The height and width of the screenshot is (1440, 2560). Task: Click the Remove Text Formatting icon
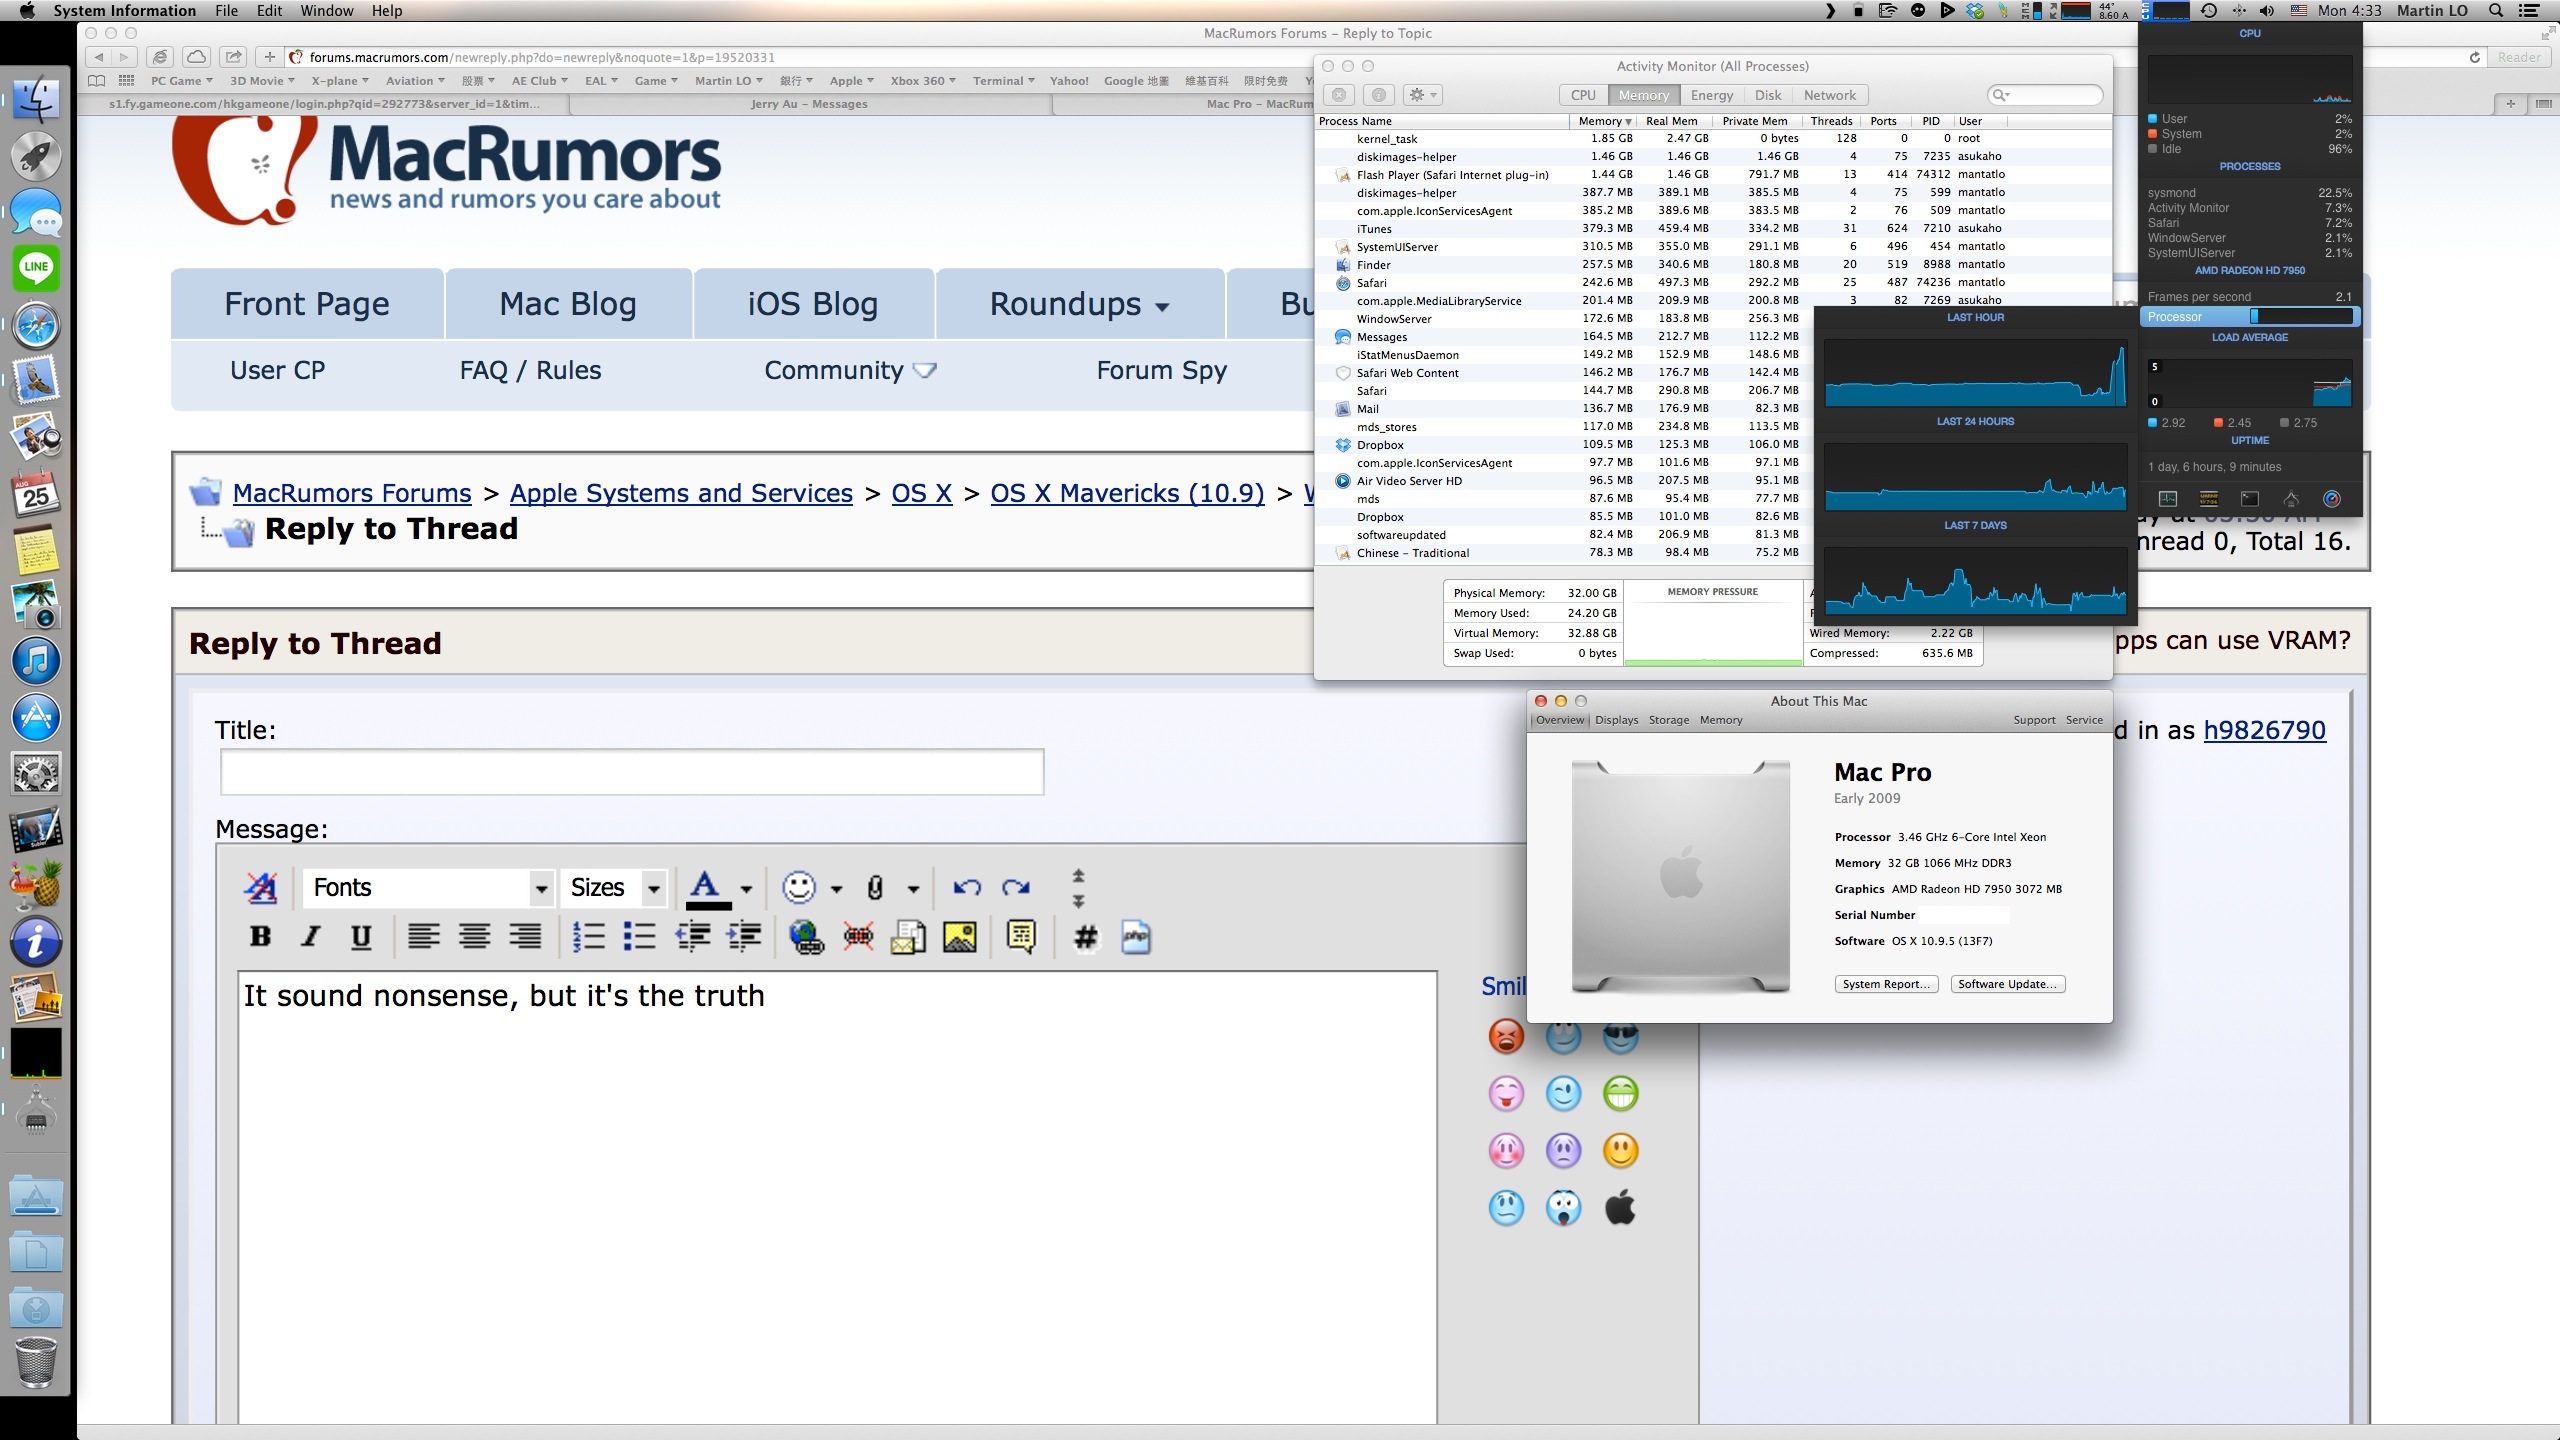[x=261, y=887]
